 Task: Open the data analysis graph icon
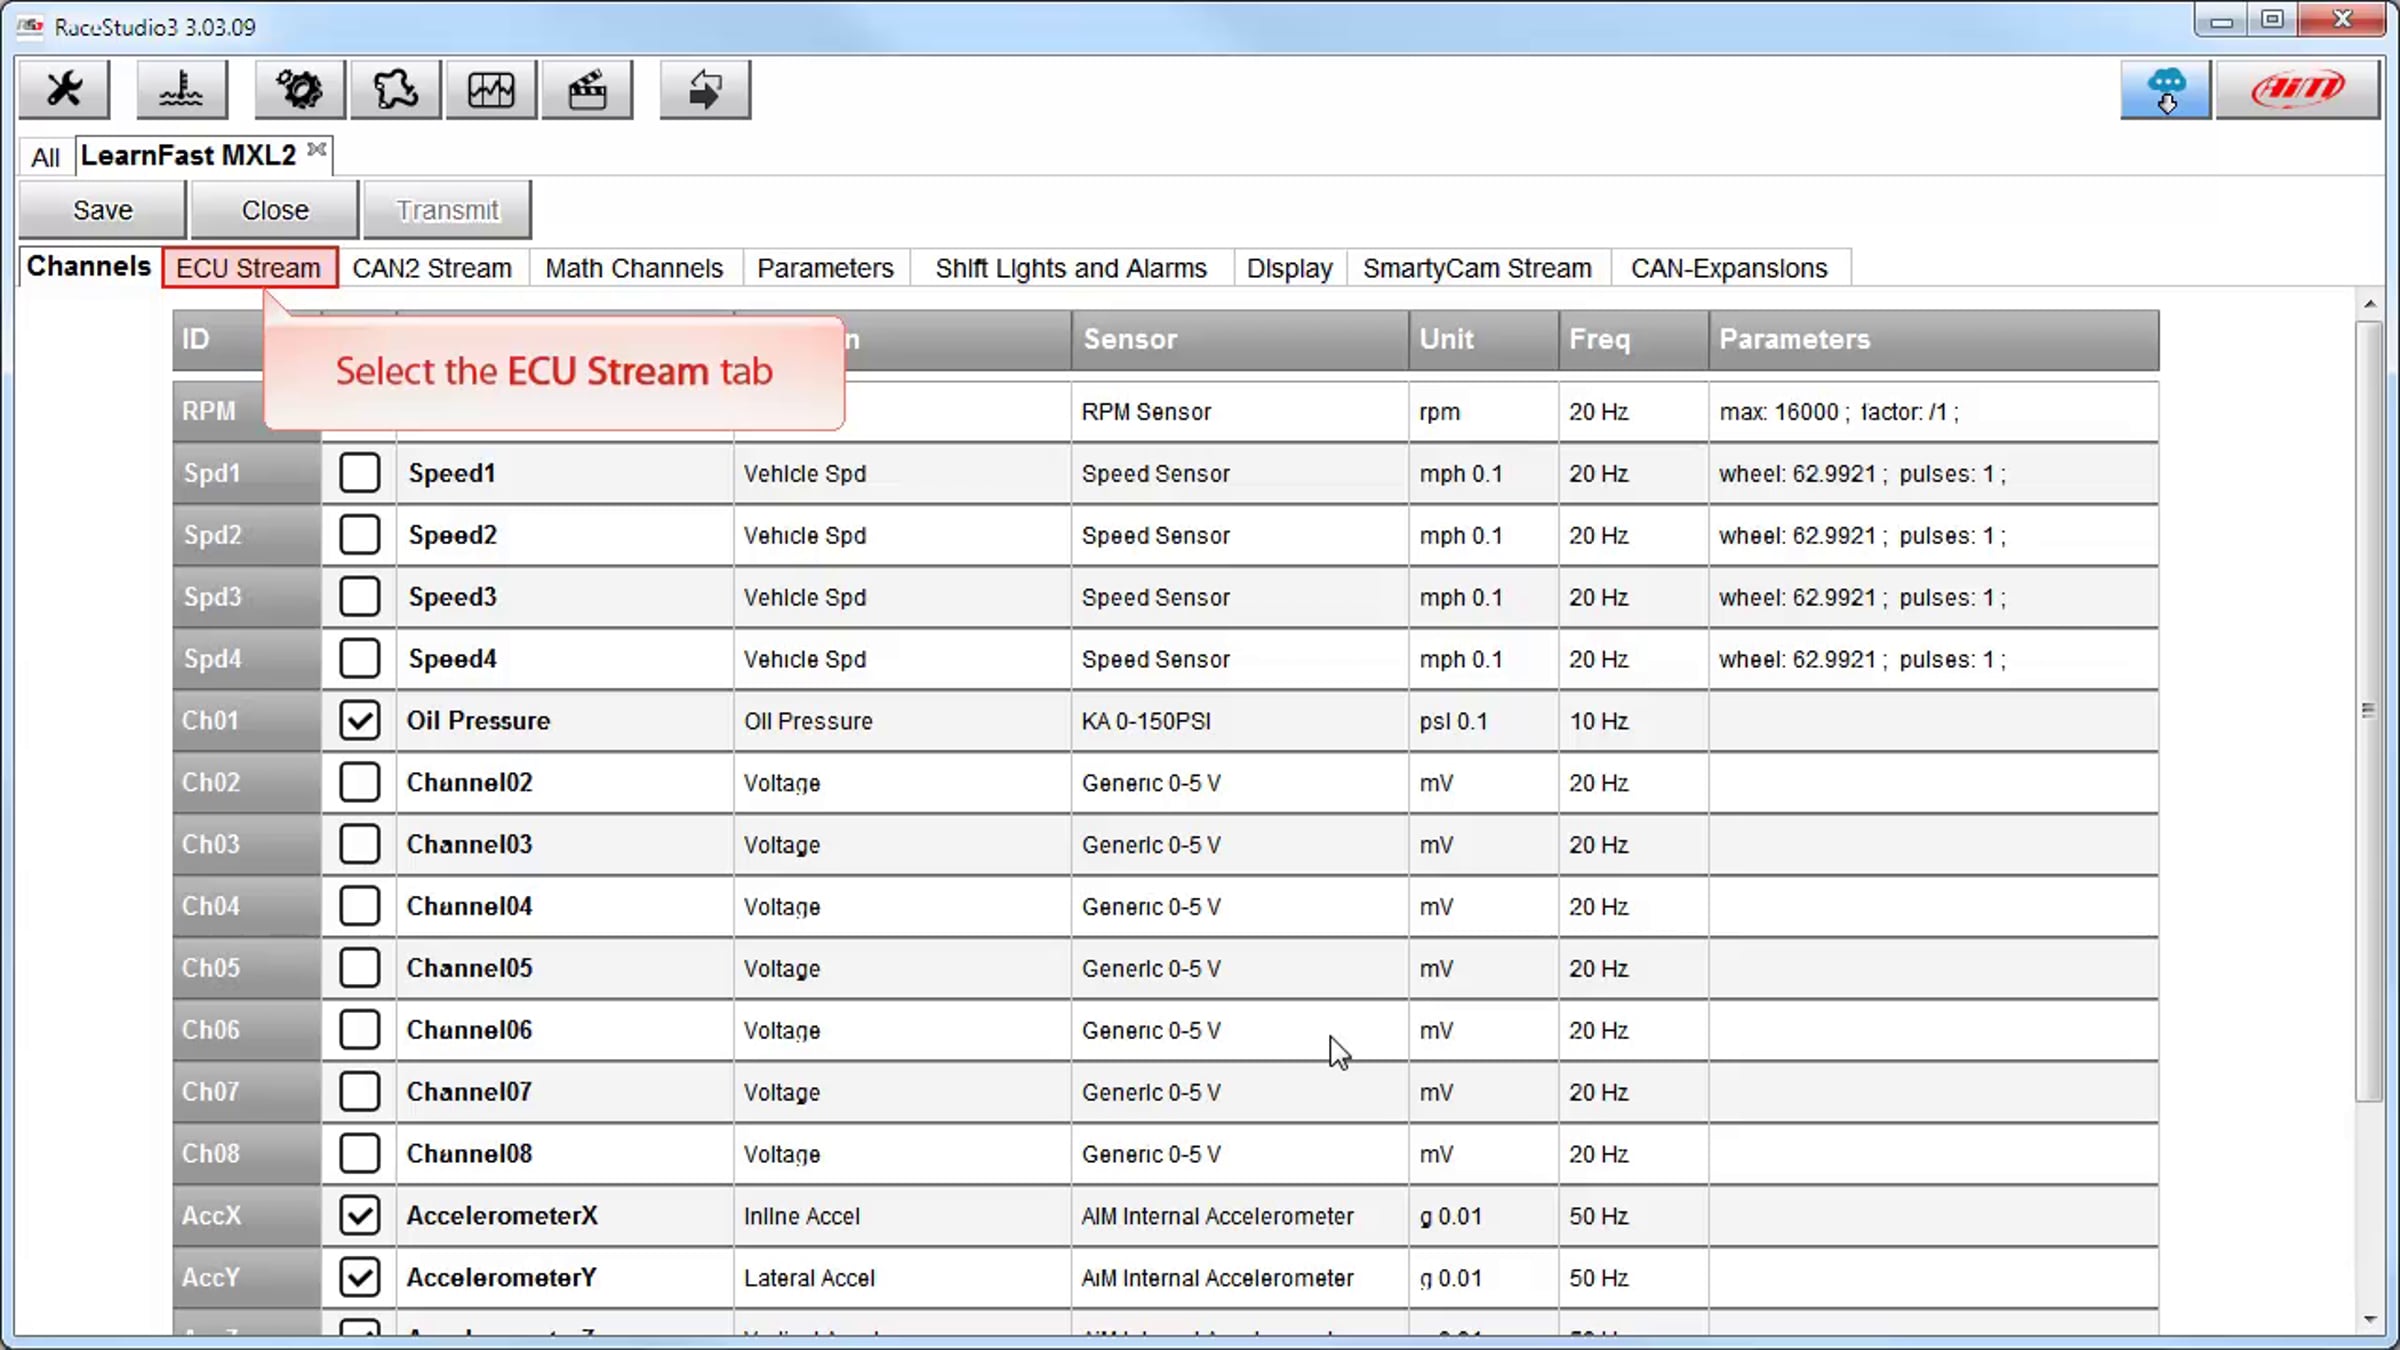pyautogui.click(x=491, y=90)
